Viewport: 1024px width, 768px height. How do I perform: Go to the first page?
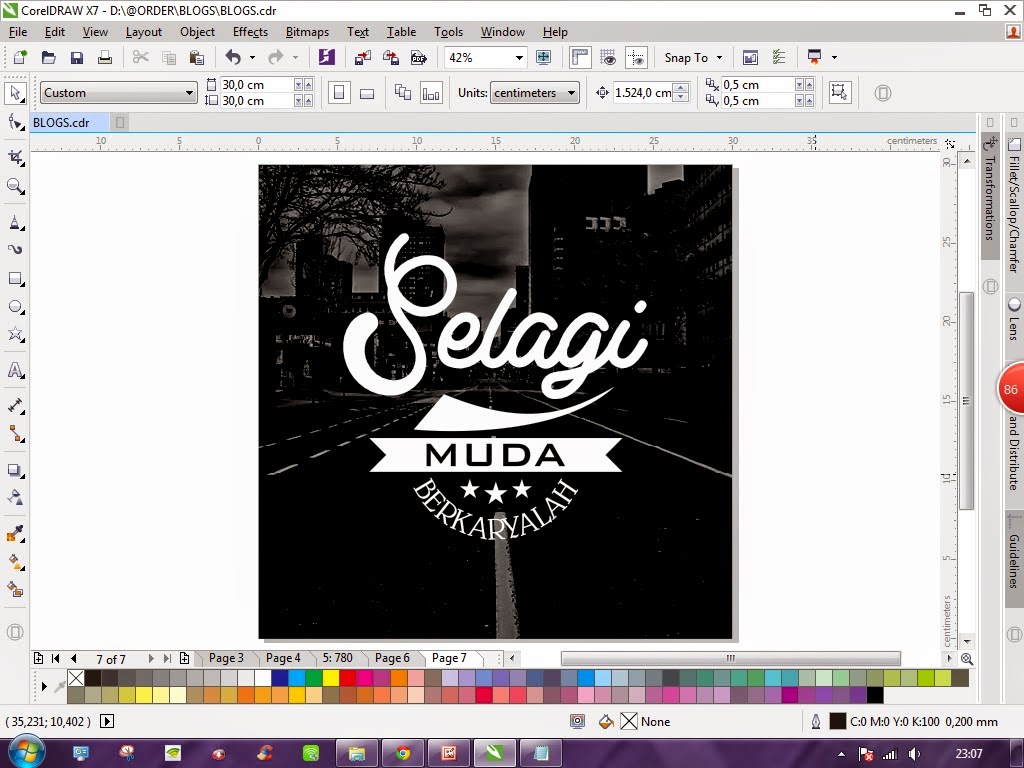coord(56,658)
